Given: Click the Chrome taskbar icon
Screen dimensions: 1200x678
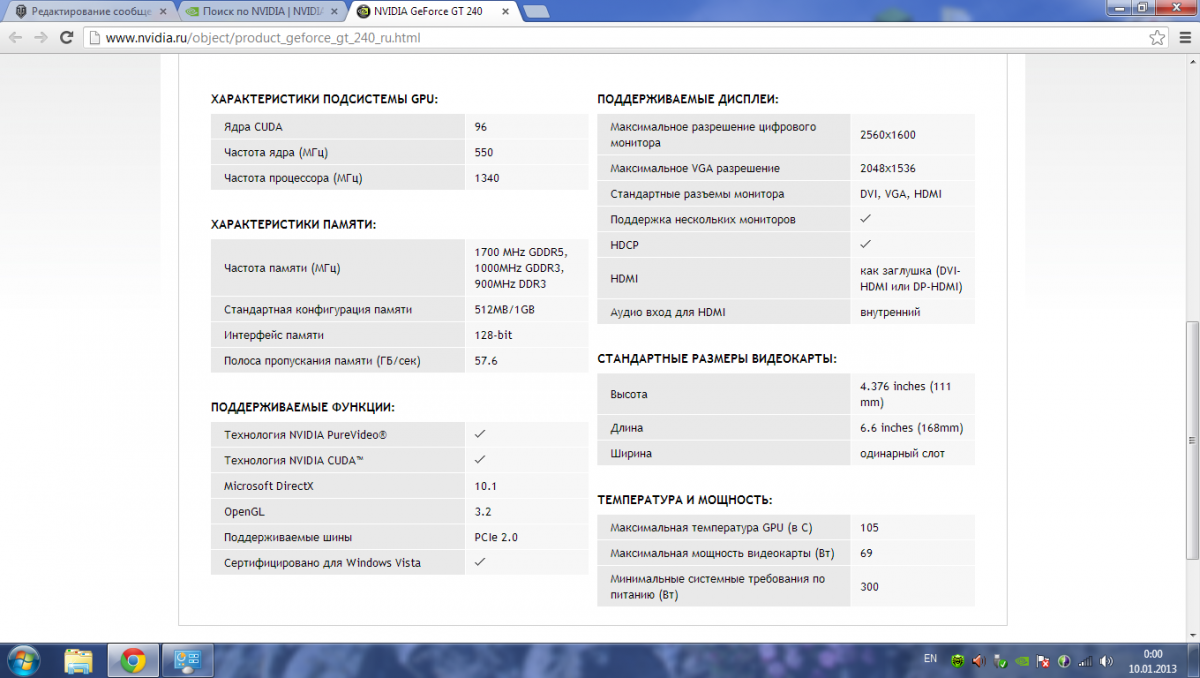Looking at the screenshot, I should (x=133, y=660).
